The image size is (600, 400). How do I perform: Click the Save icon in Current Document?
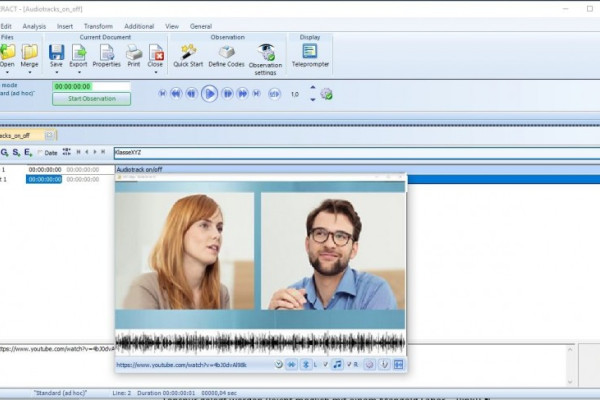(56, 52)
